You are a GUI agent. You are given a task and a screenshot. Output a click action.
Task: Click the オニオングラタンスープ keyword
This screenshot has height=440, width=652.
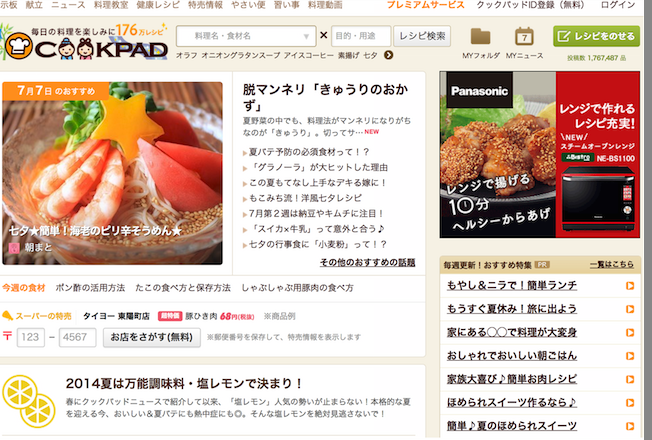[x=241, y=55]
